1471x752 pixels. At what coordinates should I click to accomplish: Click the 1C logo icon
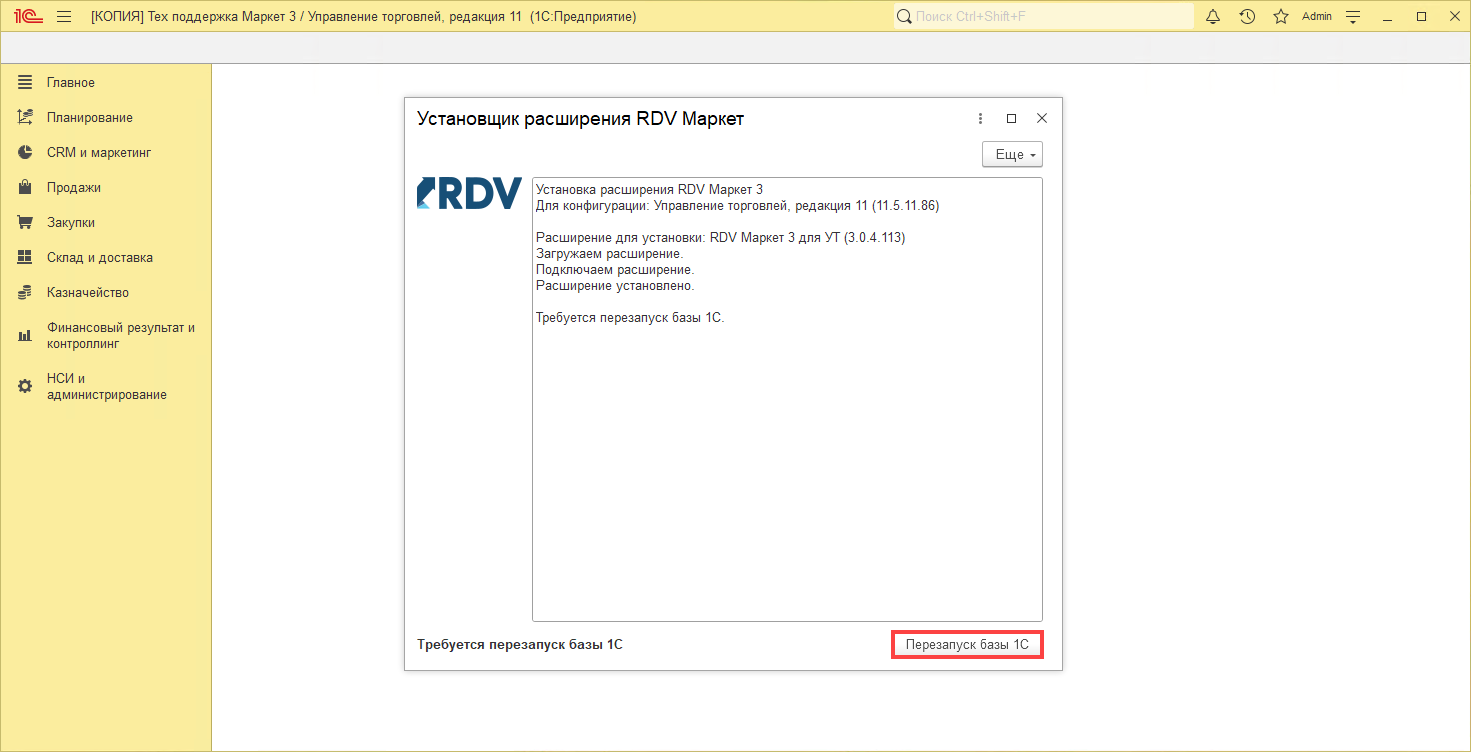29,17
